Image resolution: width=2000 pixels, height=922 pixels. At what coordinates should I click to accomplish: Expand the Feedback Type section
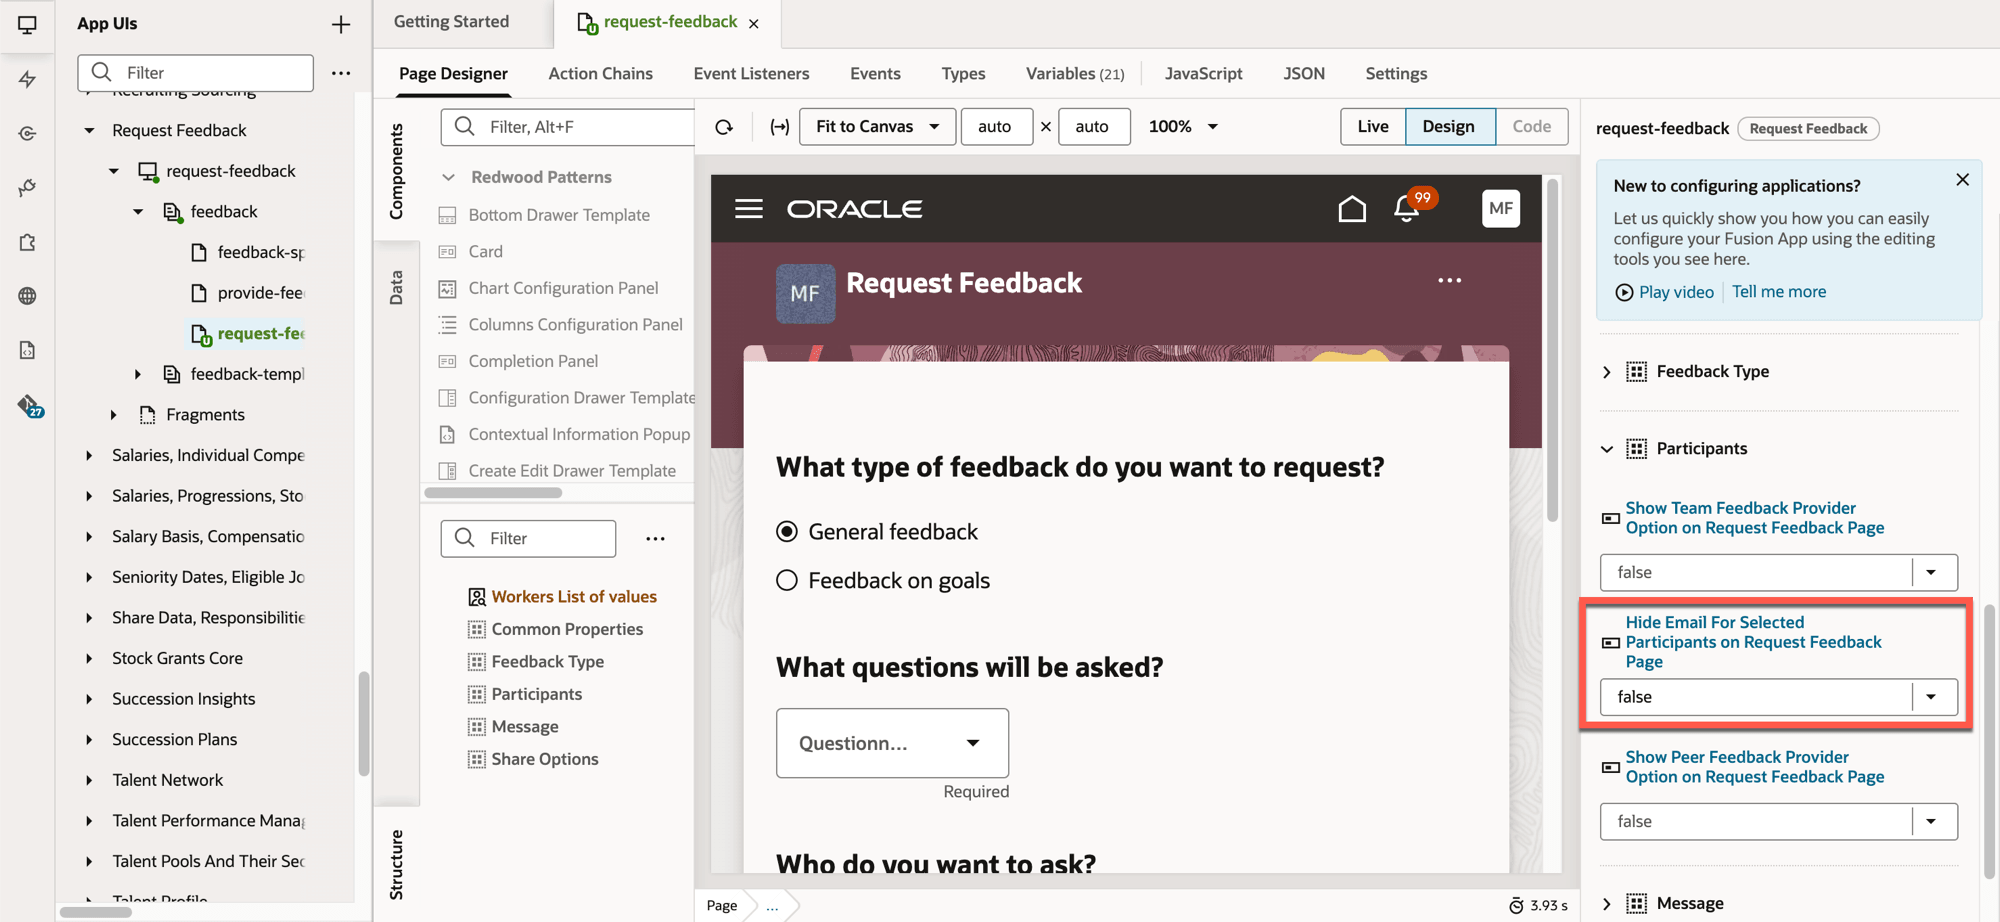tap(1607, 371)
